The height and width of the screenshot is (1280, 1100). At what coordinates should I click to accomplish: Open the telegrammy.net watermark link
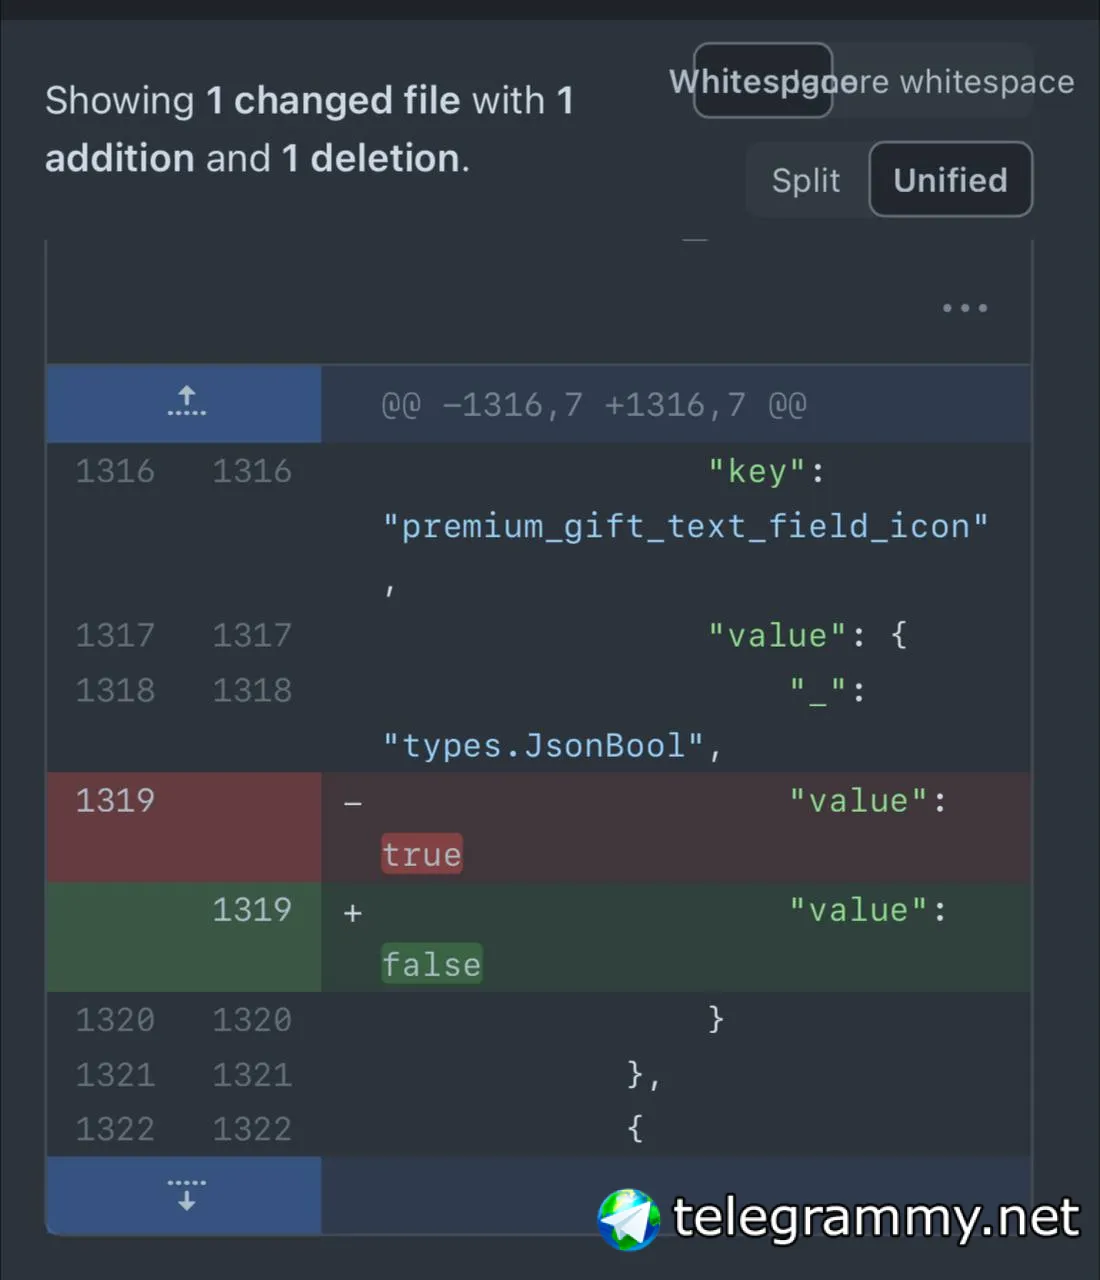876,1217
